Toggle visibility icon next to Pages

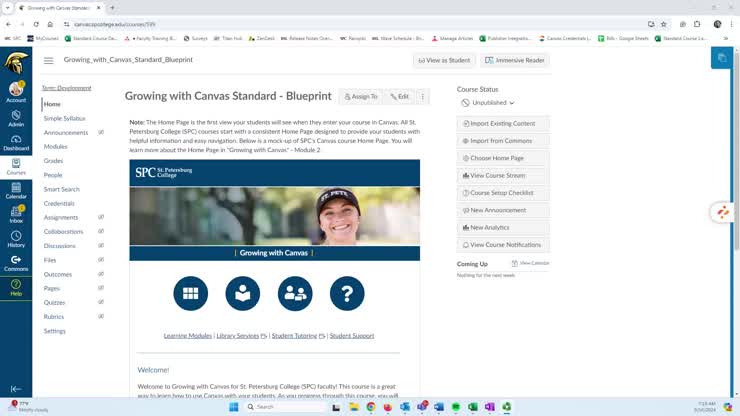coord(101,288)
